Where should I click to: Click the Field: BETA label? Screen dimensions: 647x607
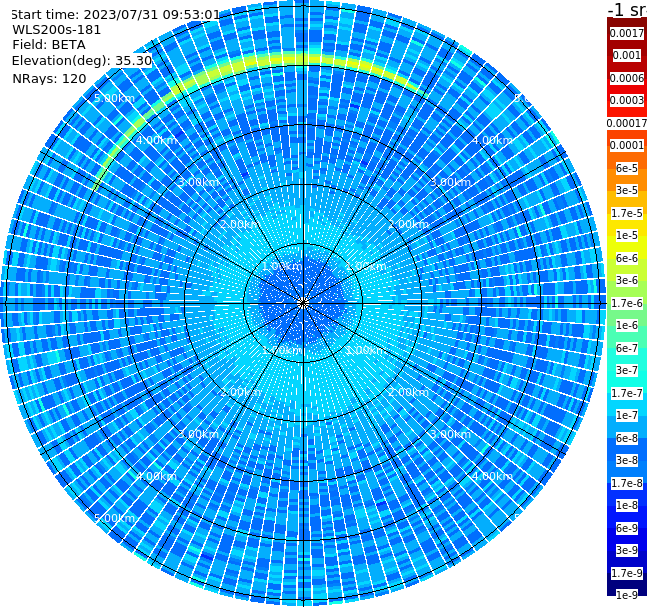(49, 45)
